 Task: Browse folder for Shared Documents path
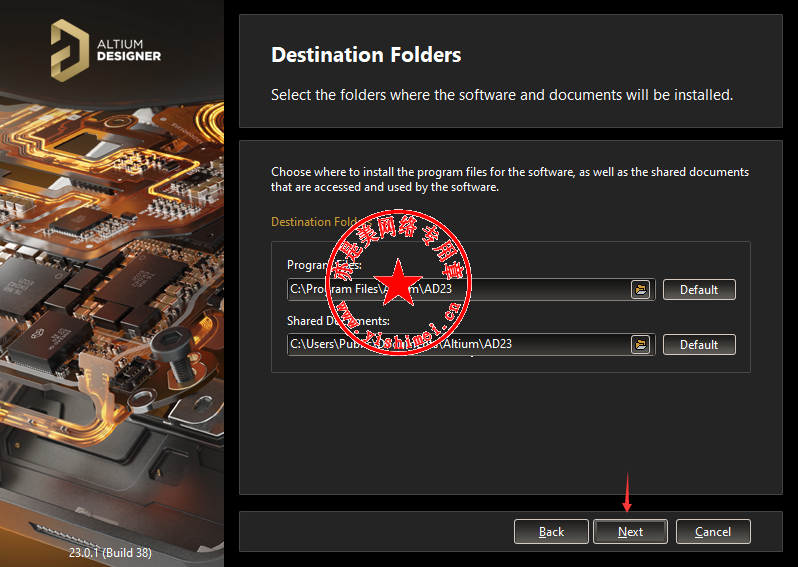pos(641,345)
